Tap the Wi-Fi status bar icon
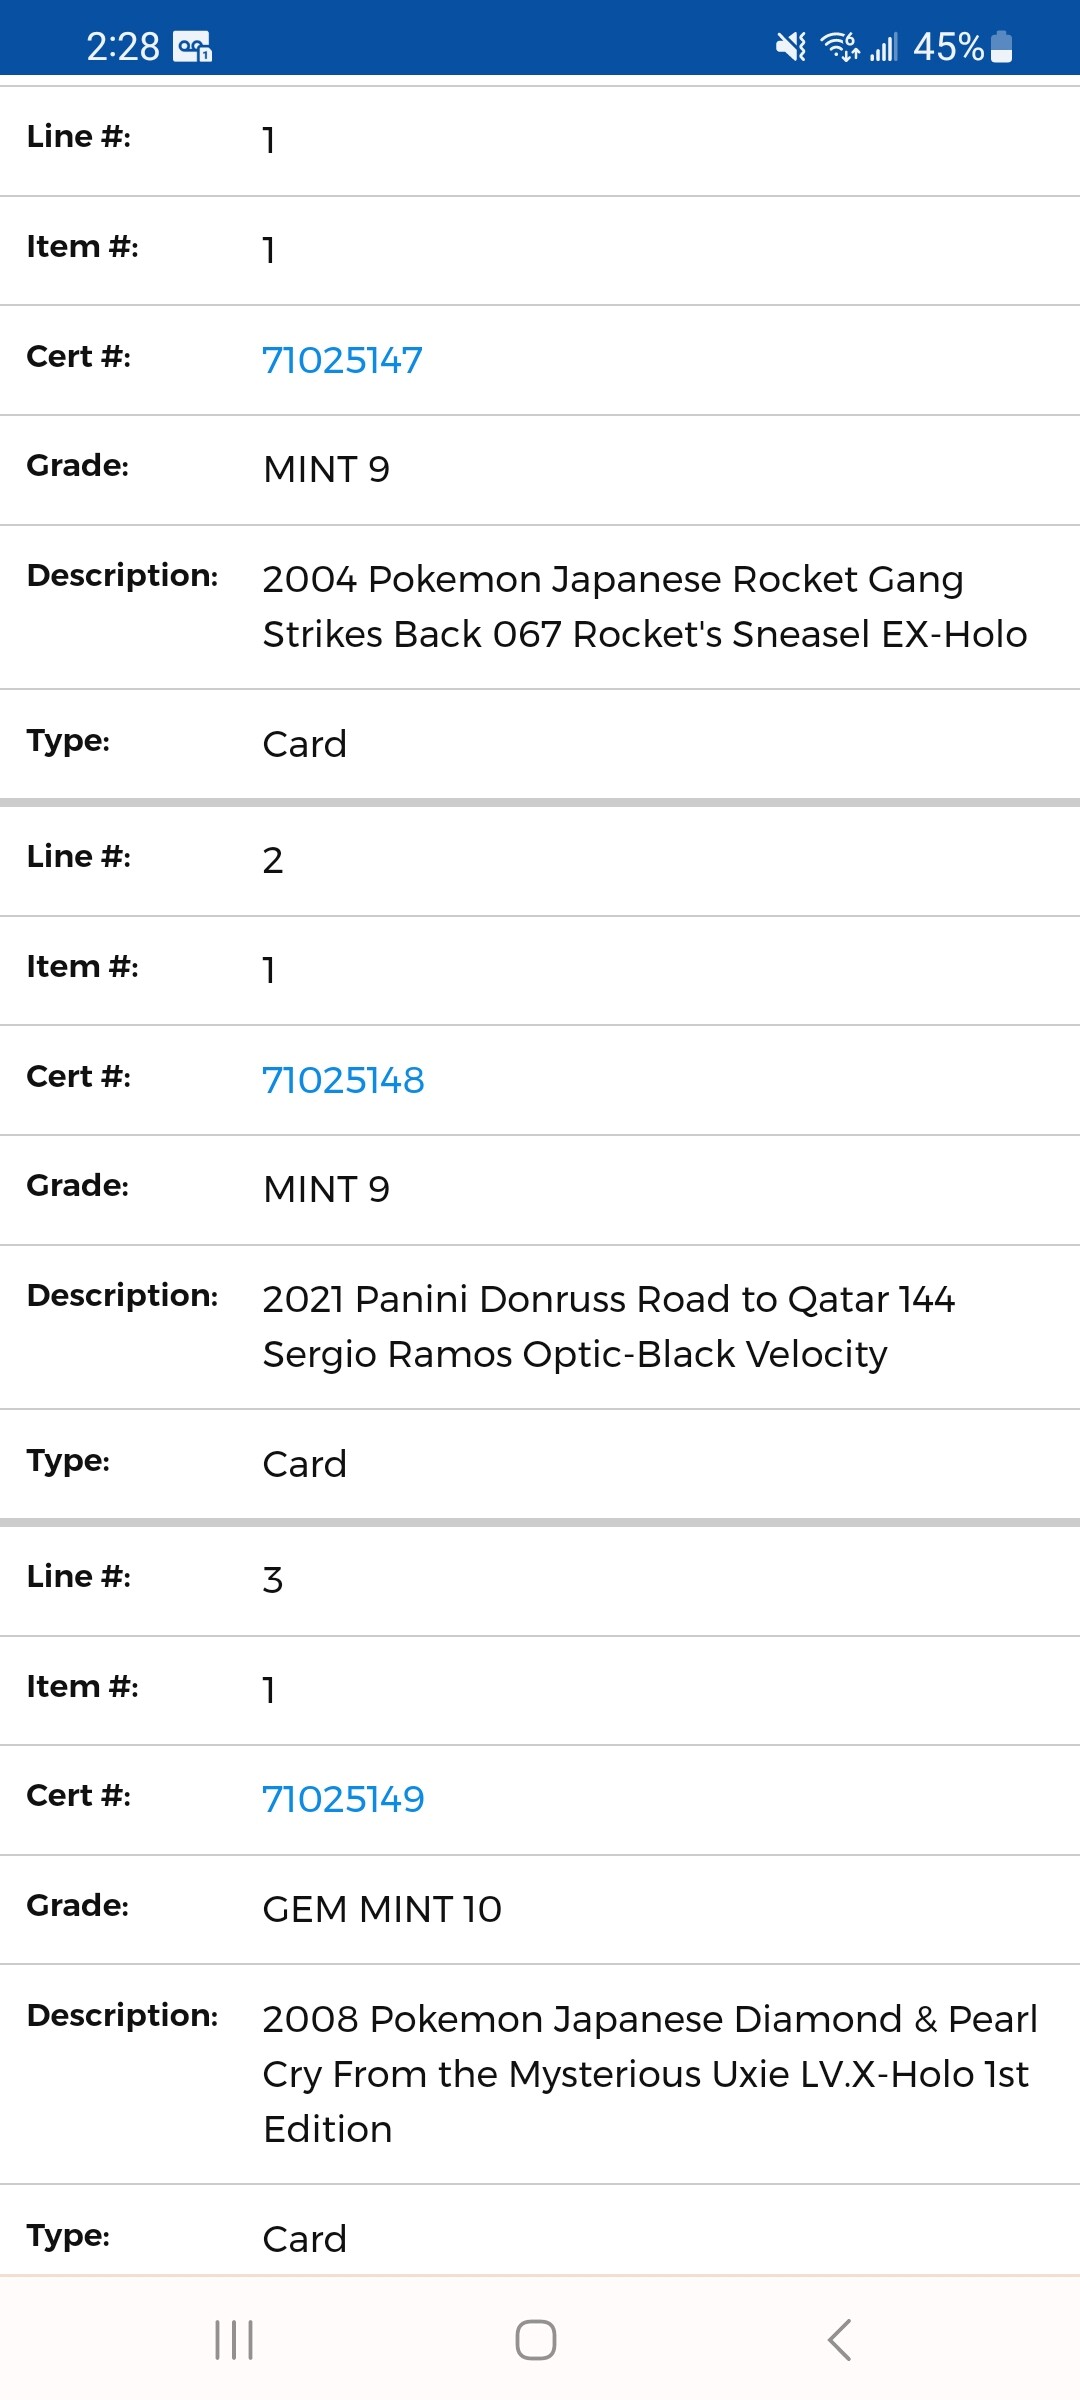1080x2400 pixels. tap(839, 46)
